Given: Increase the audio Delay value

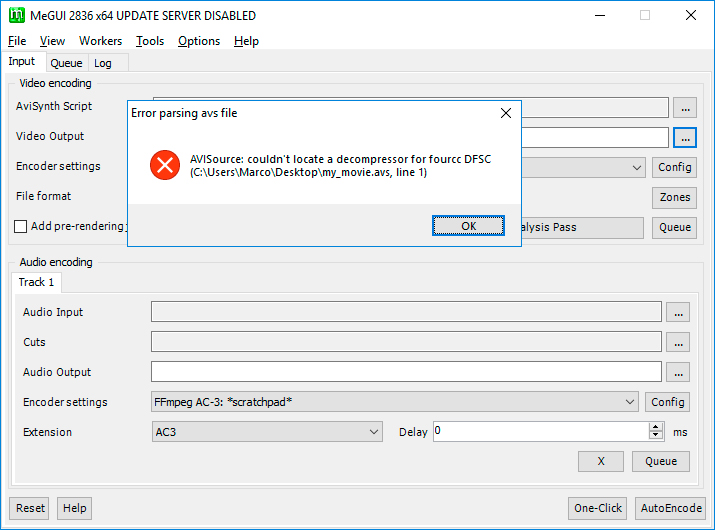Looking at the screenshot, I should click(656, 427).
